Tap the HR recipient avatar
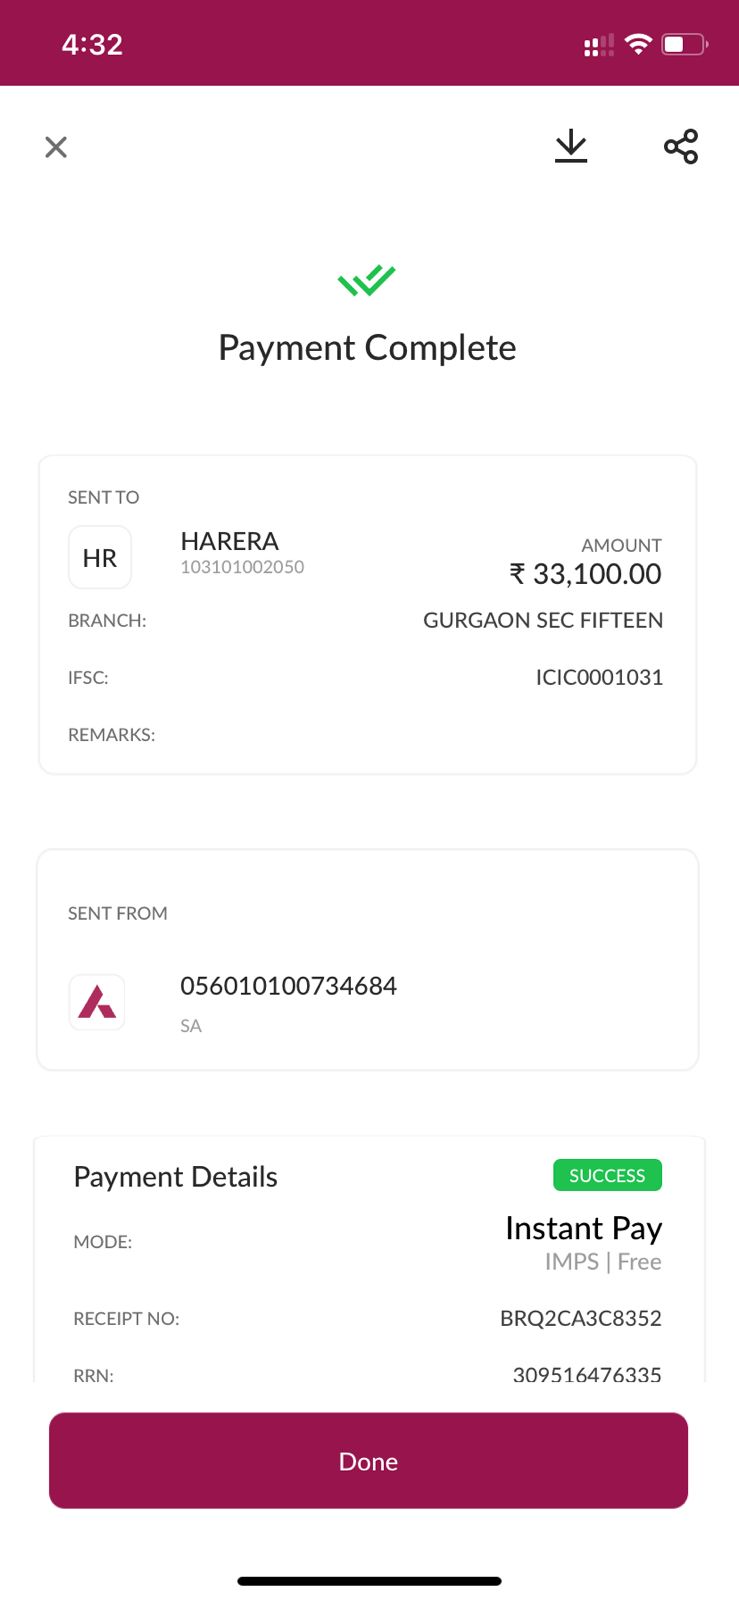This screenshot has height=1600, width=739. [x=100, y=558]
